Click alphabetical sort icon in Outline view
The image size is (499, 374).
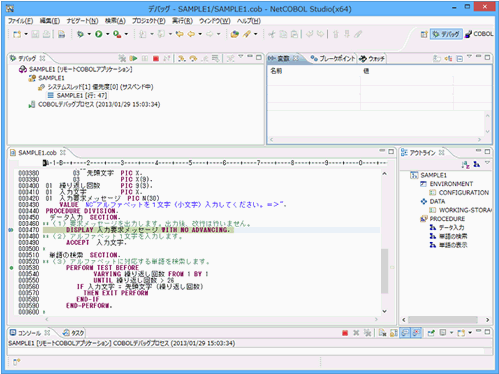(x=465, y=164)
